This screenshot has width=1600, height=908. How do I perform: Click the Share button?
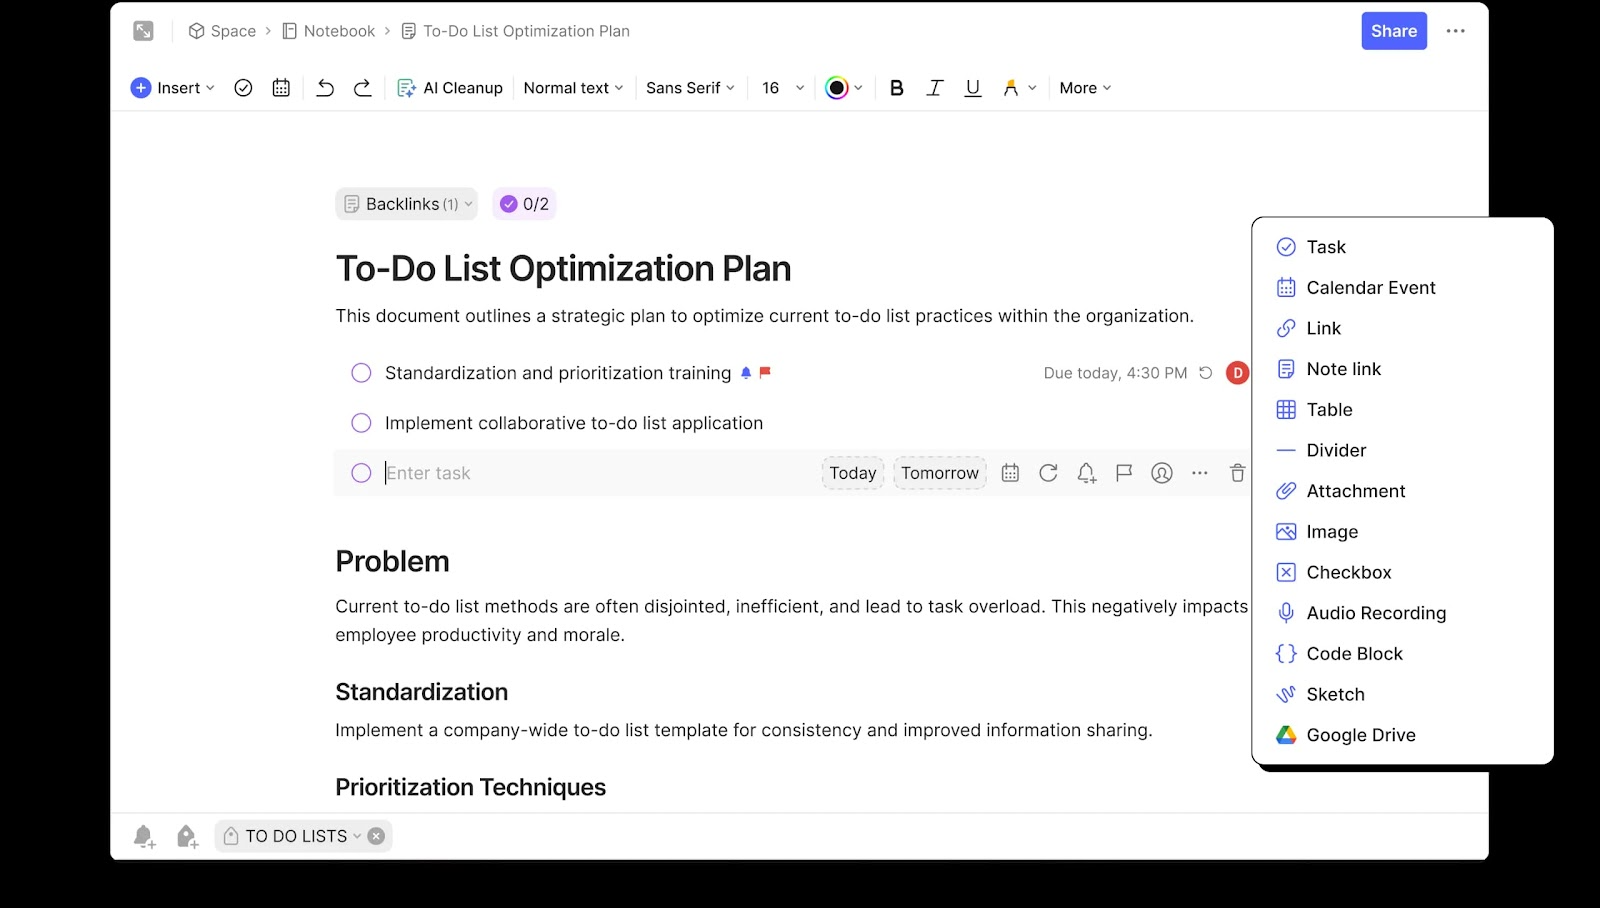(1393, 31)
